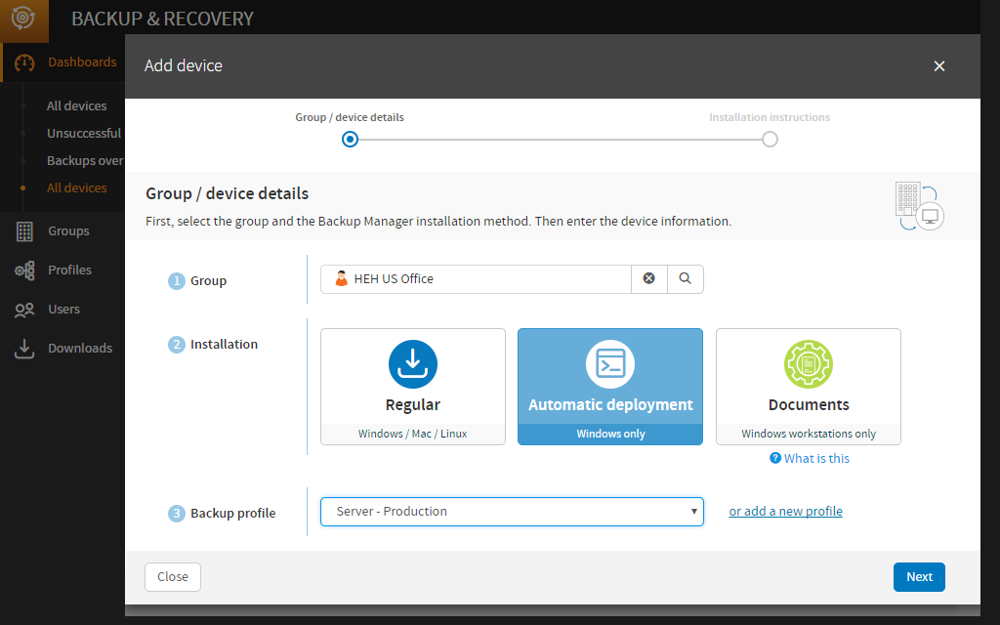This screenshot has height=625, width=1000.
Task: Click into the HEH US Office group field
Action: pyautogui.click(x=476, y=279)
